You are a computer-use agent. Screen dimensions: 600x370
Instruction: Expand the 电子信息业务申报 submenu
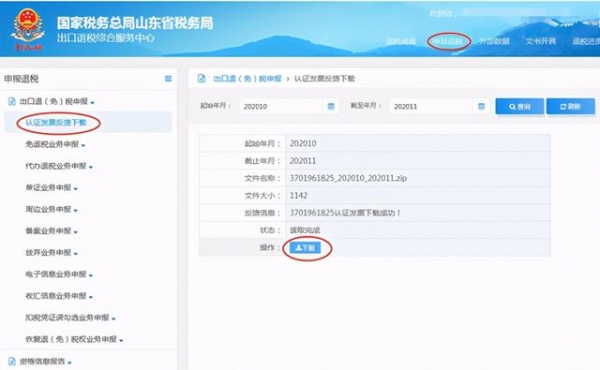coord(59,274)
